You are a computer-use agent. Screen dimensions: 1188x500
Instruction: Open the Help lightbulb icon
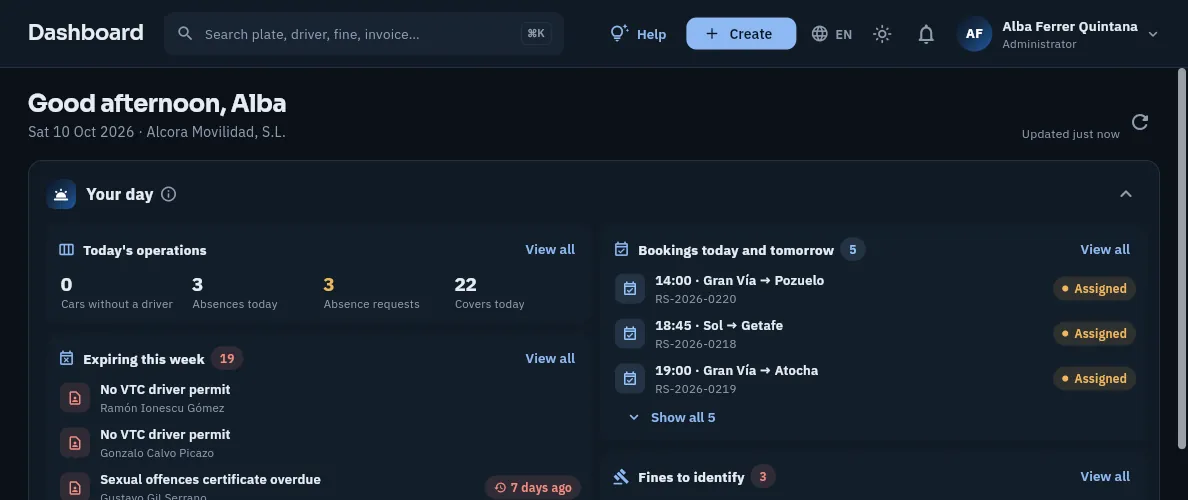[619, 33]
